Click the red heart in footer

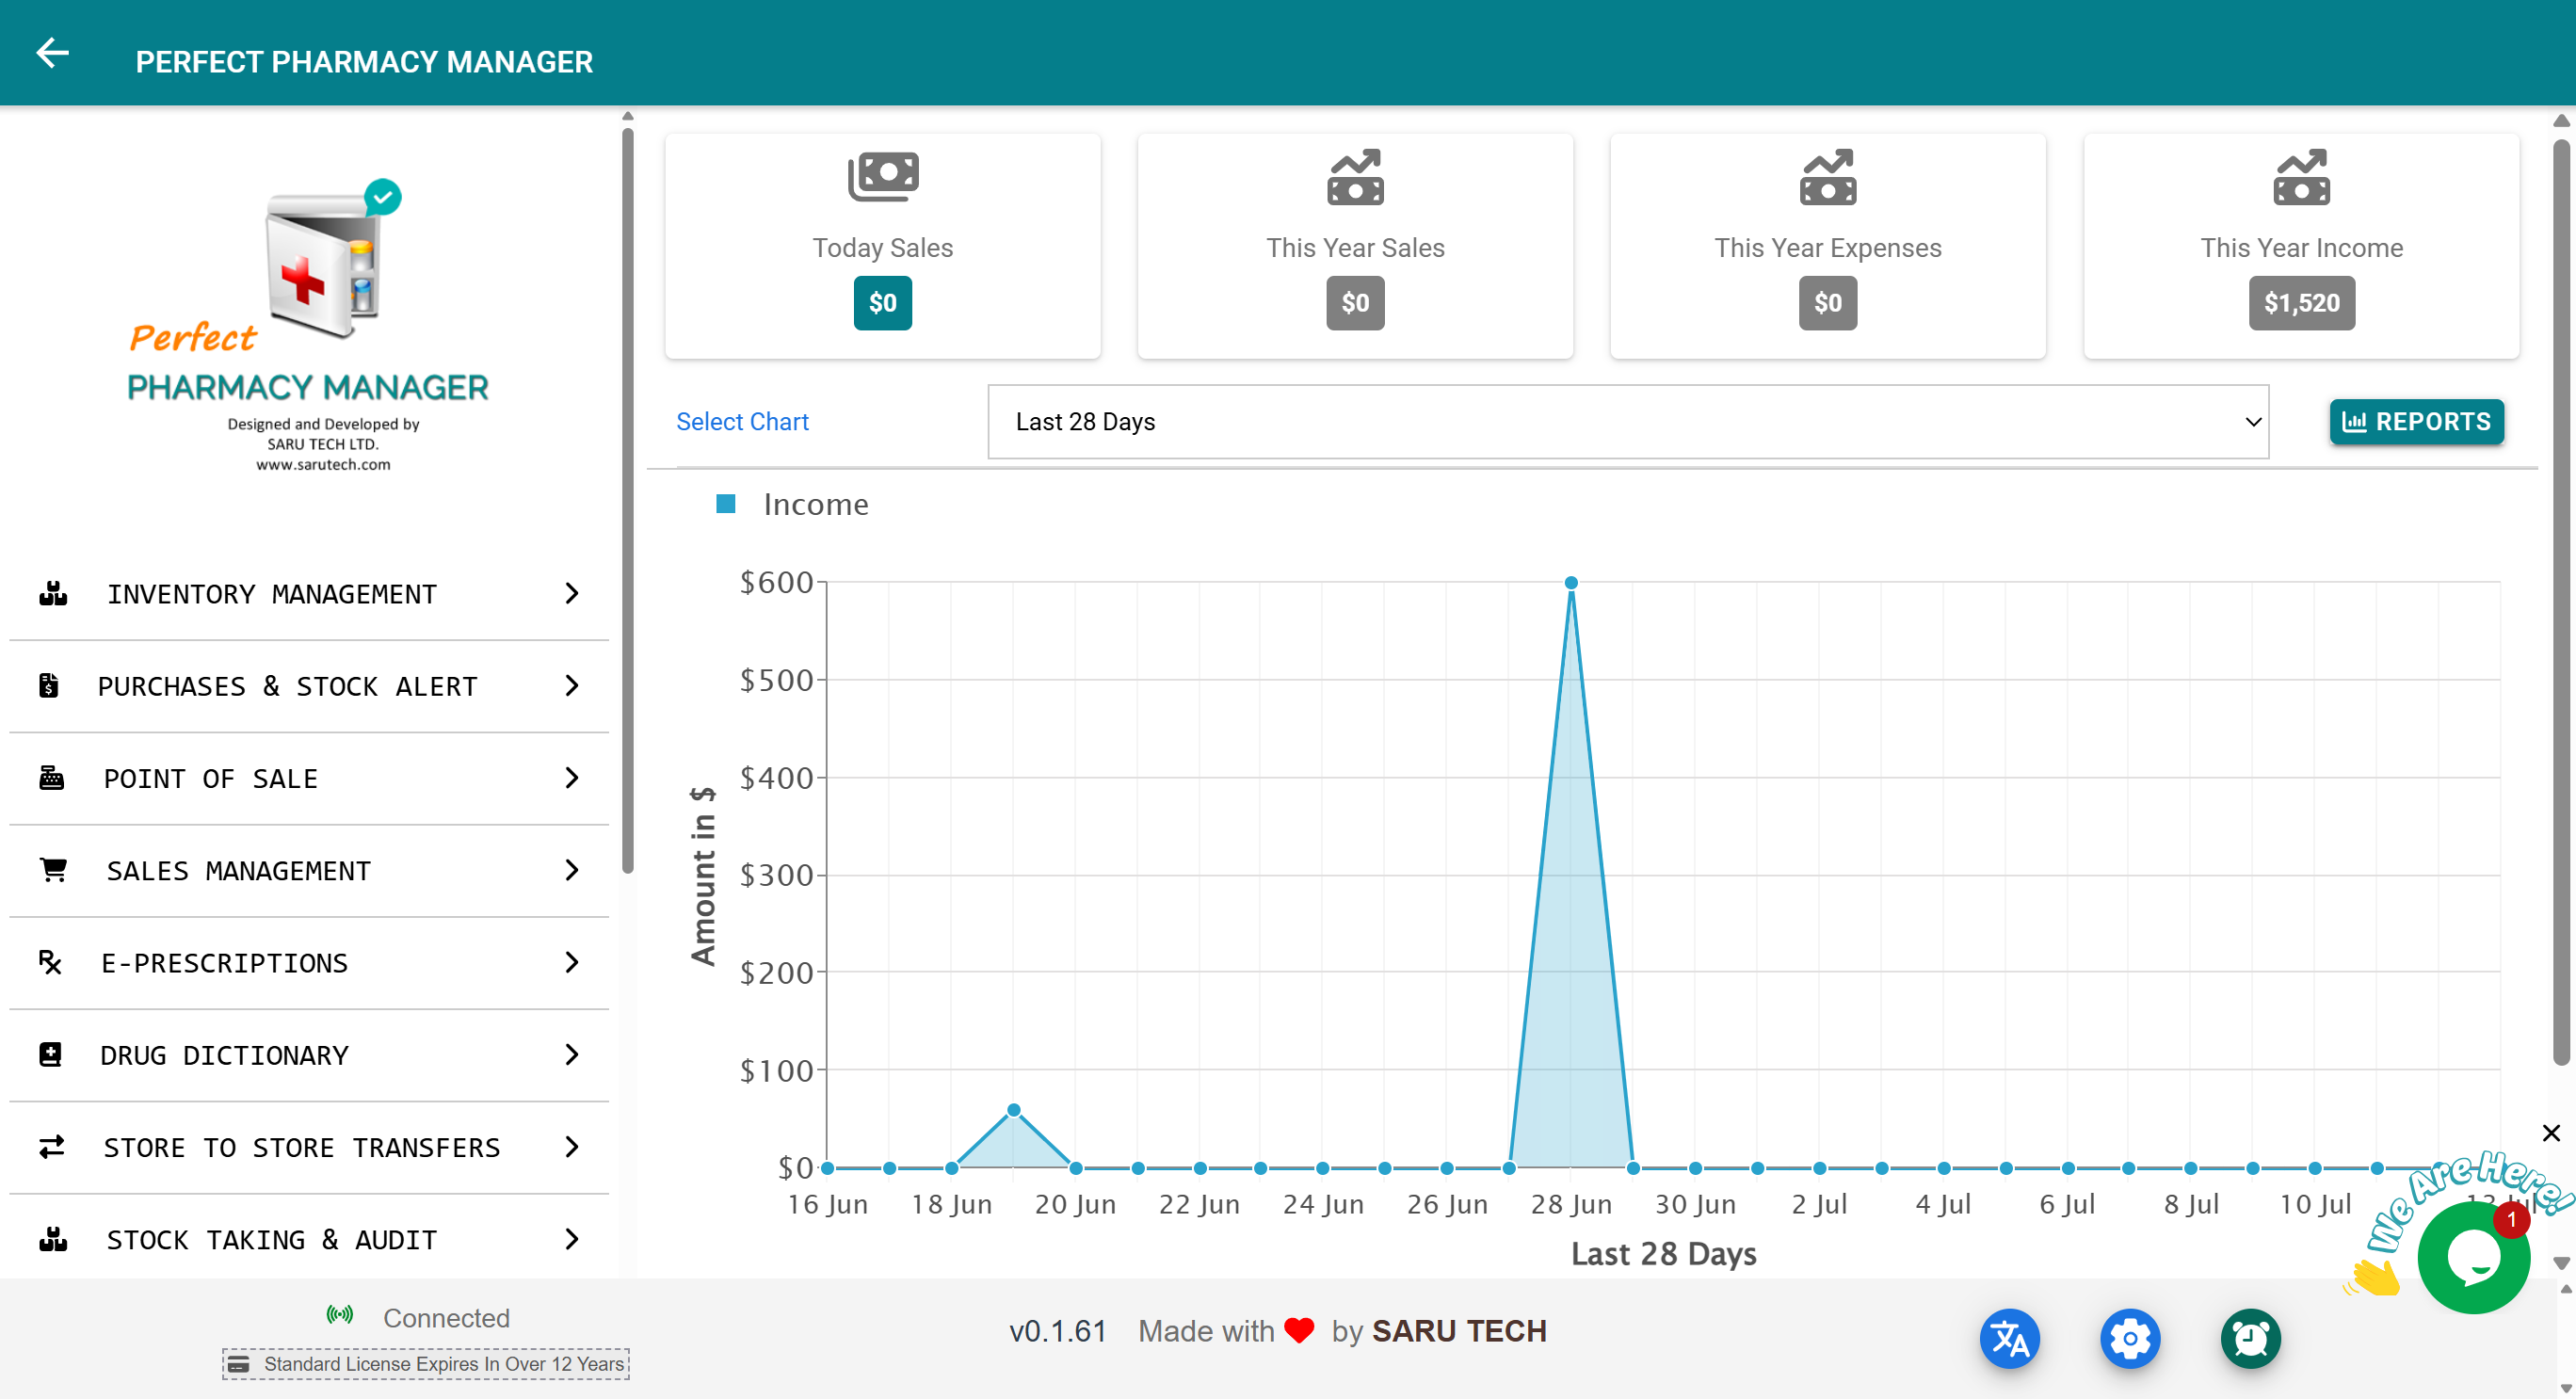[1299, 1331]
